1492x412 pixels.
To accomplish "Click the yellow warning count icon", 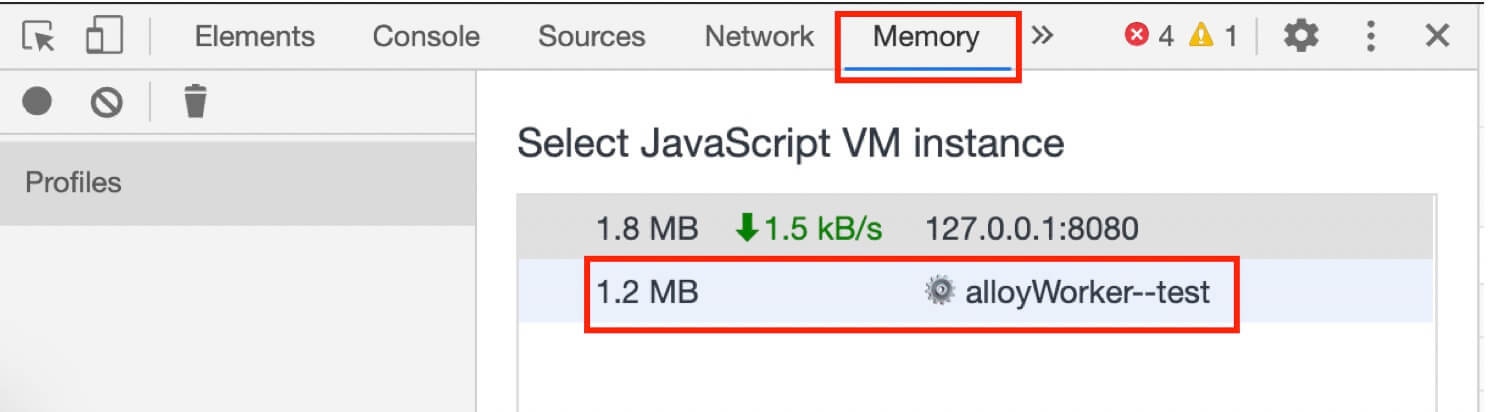I will 1201,37.
